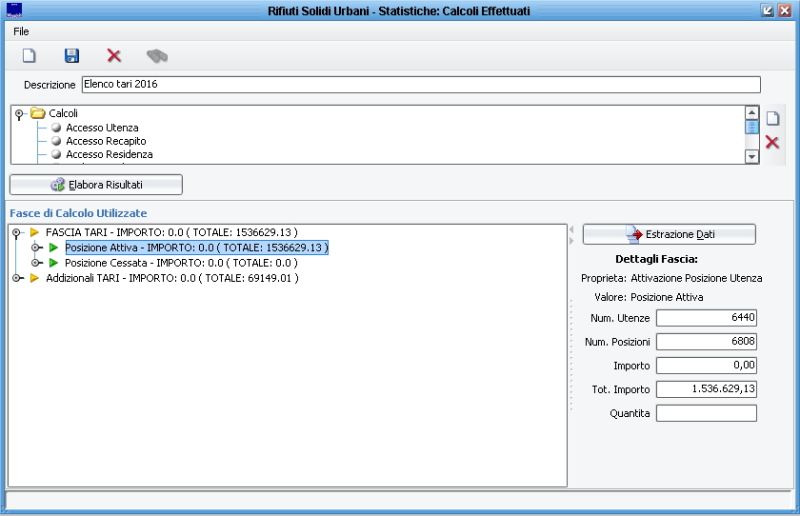
Task: Click the gray bullet beside Accesso Utenza
Action: [57, 128]
